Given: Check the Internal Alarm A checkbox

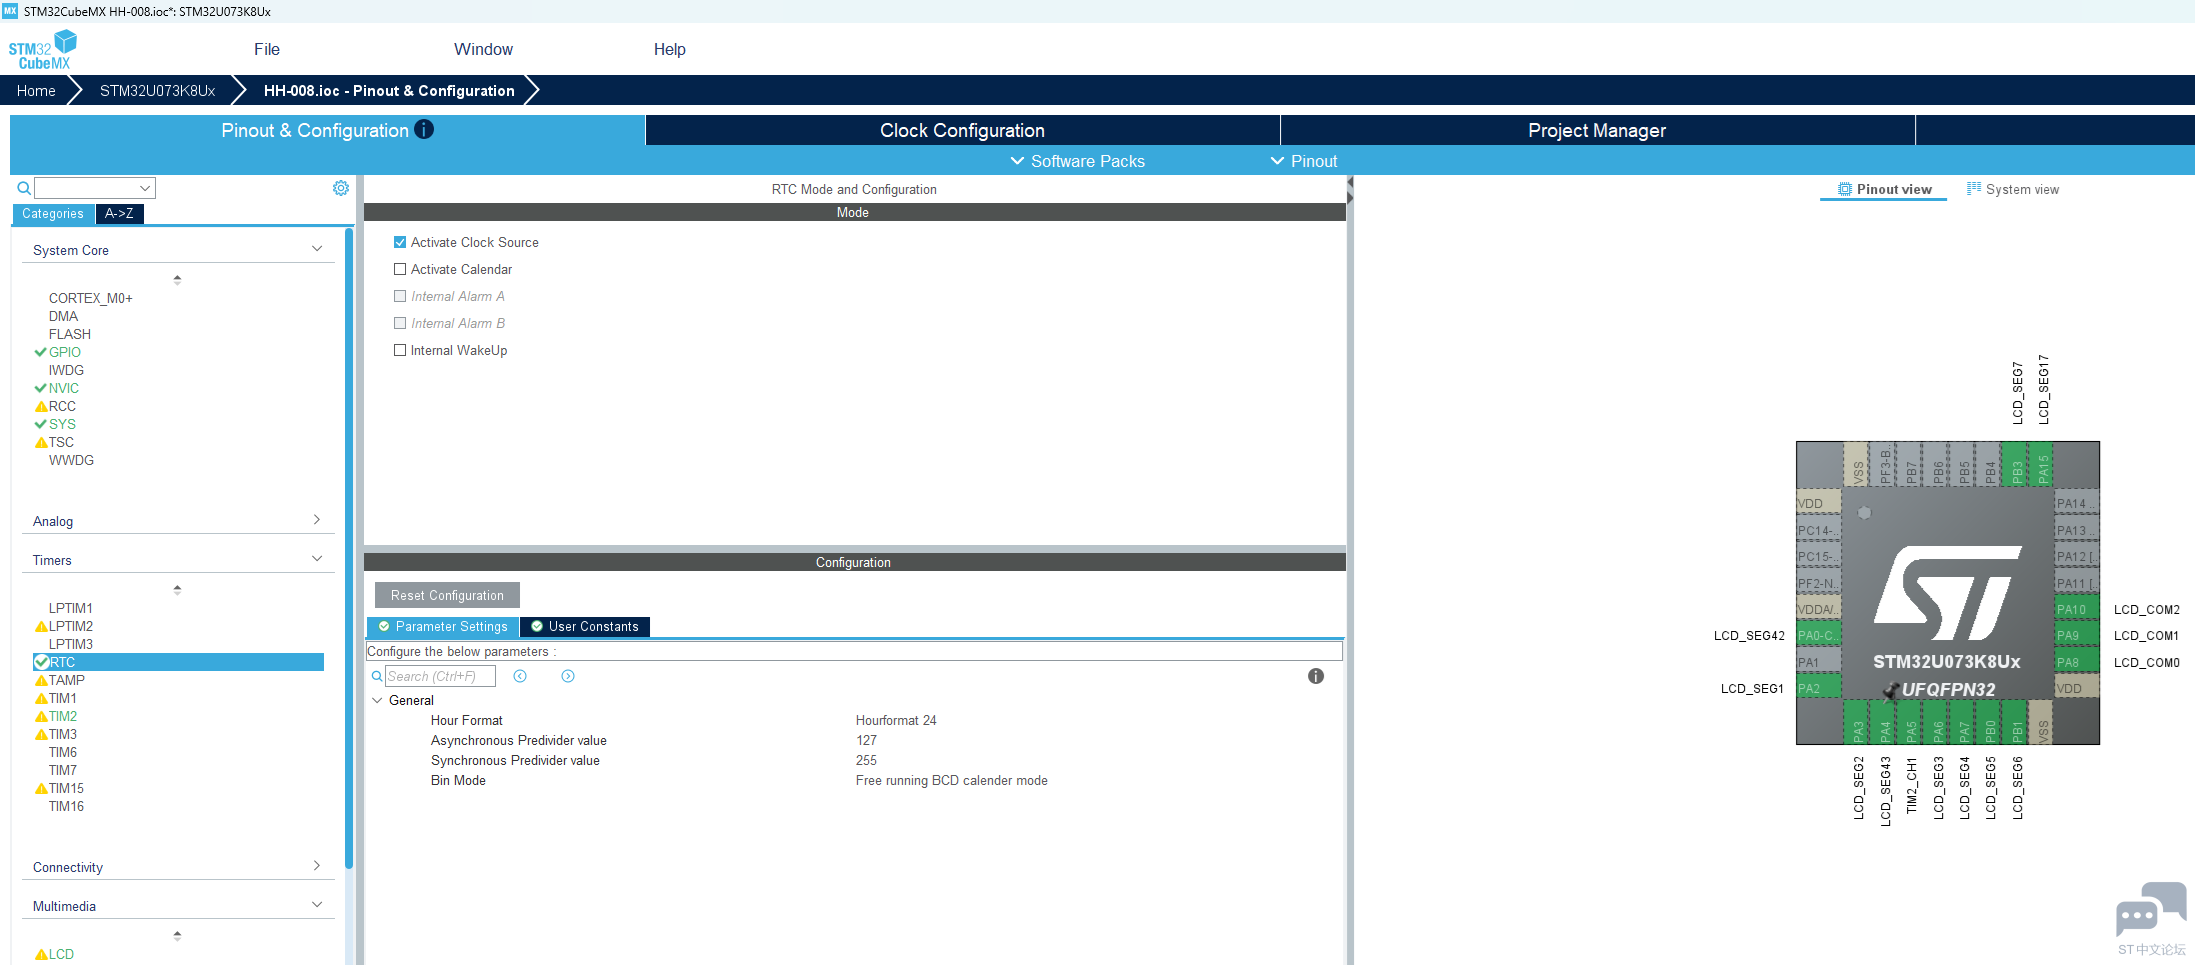Looking at the screenshot, I should point(400,296).
